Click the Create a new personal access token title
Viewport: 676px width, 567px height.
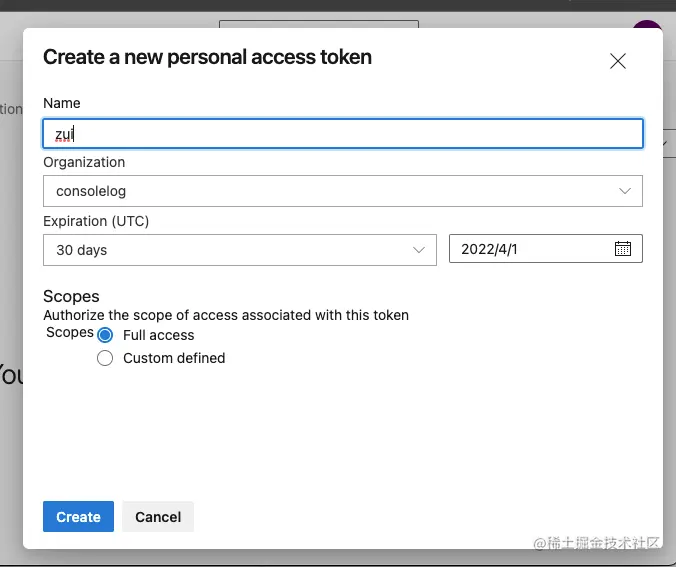tap(207, 57)
